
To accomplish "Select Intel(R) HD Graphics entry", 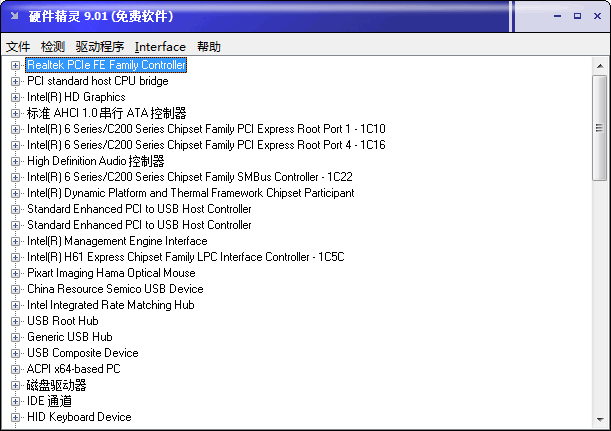I will pos(76,97).
